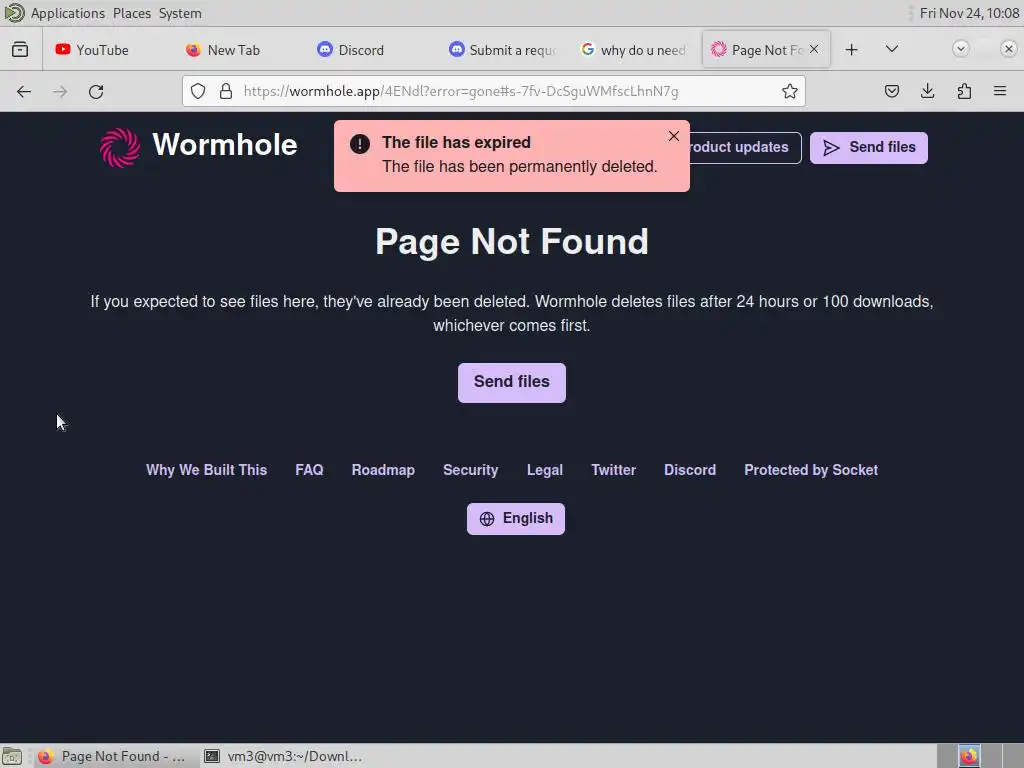Click the site padlock icon
The height and width of the screenshot is (768, 1024).
click(x=226, y=91)
